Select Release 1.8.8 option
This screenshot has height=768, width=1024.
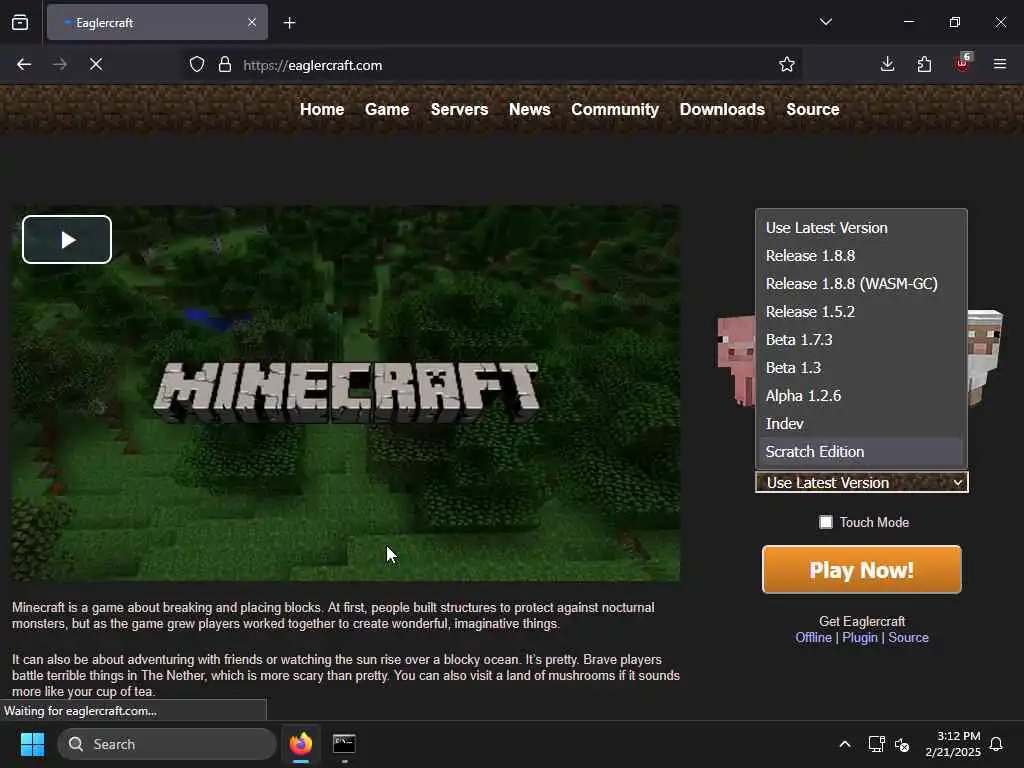(x=861, y=256)
